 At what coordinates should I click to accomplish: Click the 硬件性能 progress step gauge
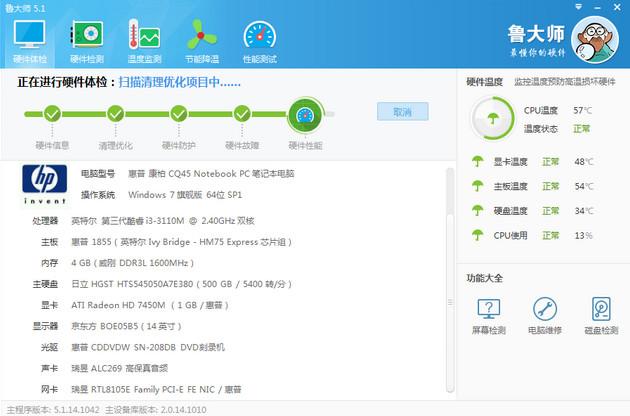305,115
